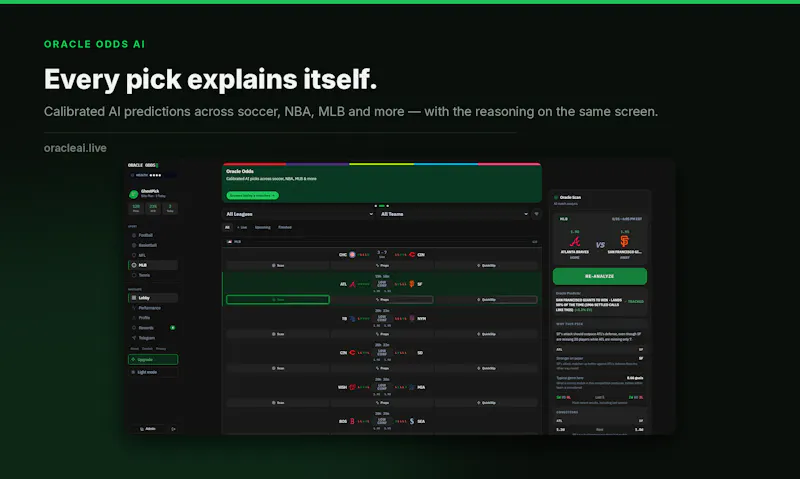Click the Mariners logo next to SEA

[x=412, y=421]
